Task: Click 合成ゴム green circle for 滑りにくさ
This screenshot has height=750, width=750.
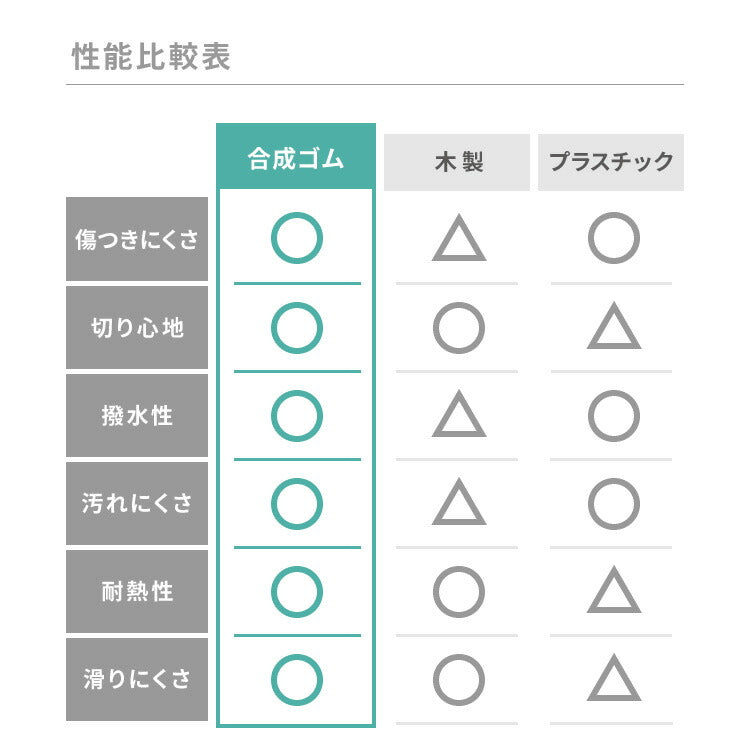Action: (x=296, y=679)
